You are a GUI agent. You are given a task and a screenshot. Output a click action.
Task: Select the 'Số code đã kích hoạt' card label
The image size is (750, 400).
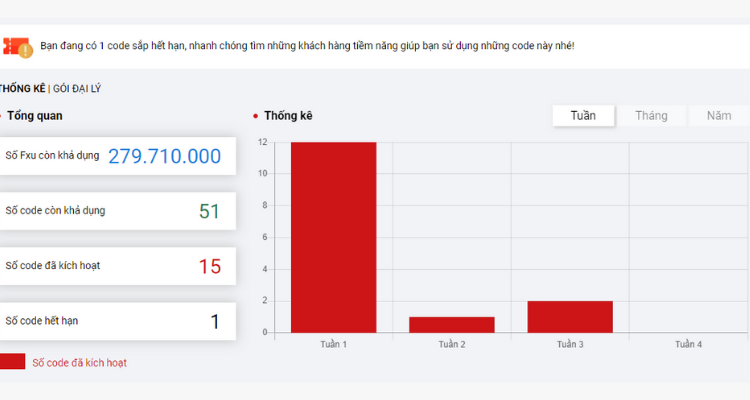coord(53,266)
